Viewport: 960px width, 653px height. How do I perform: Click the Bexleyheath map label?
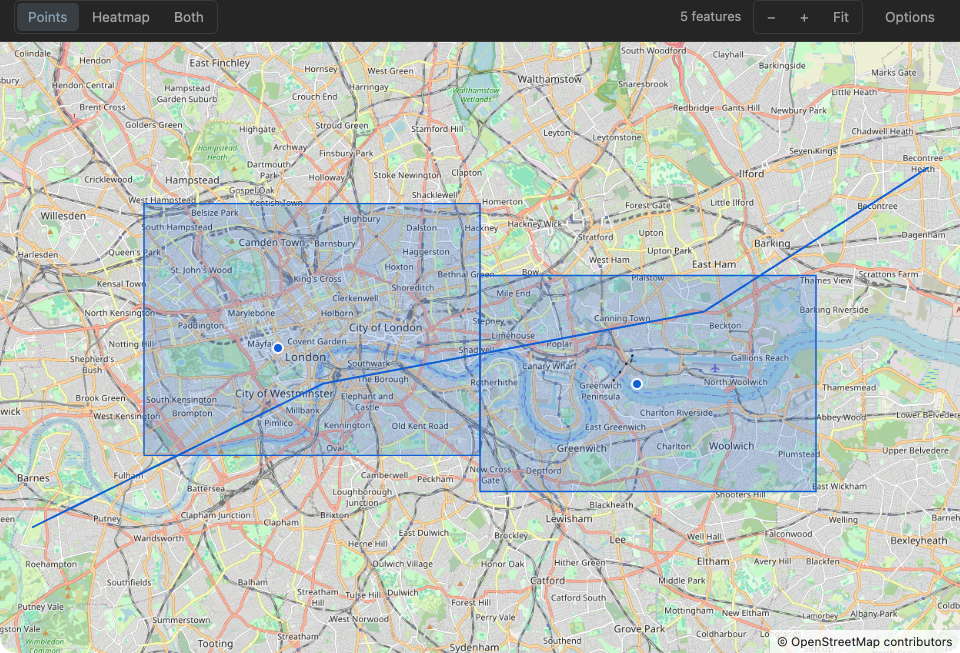pos(919,540)
